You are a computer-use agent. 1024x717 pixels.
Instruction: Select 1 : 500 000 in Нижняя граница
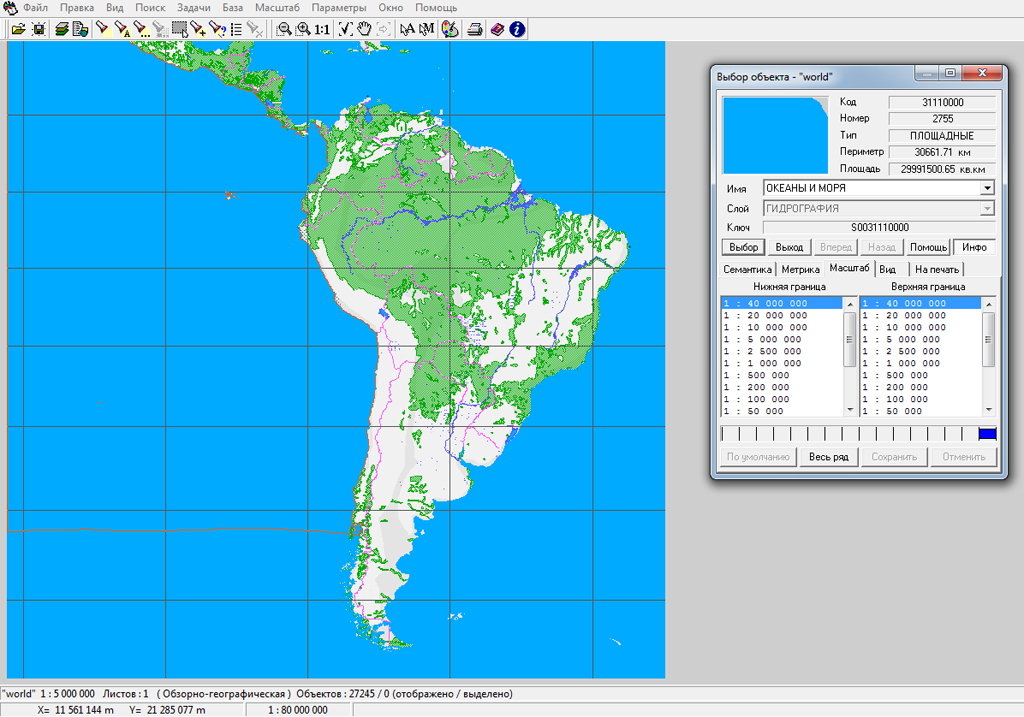point(782,375)
